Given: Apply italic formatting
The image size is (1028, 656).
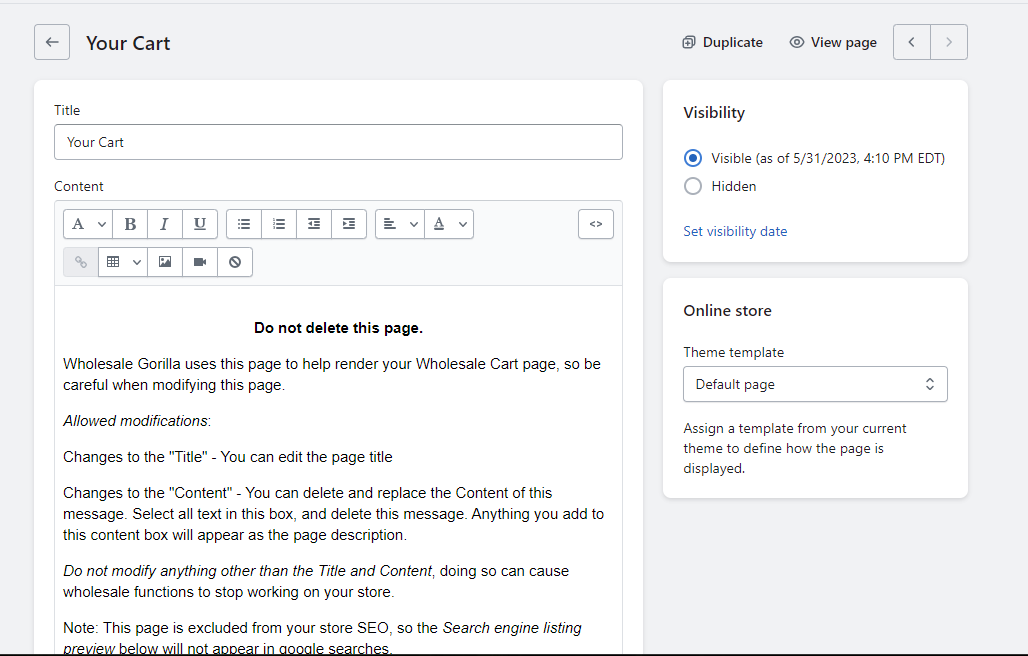Looking at the screenshot, I should point(165,224).
